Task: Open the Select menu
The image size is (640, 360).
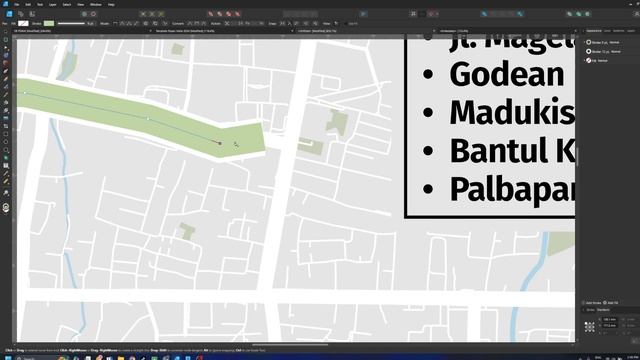Action: coord(67,4)
